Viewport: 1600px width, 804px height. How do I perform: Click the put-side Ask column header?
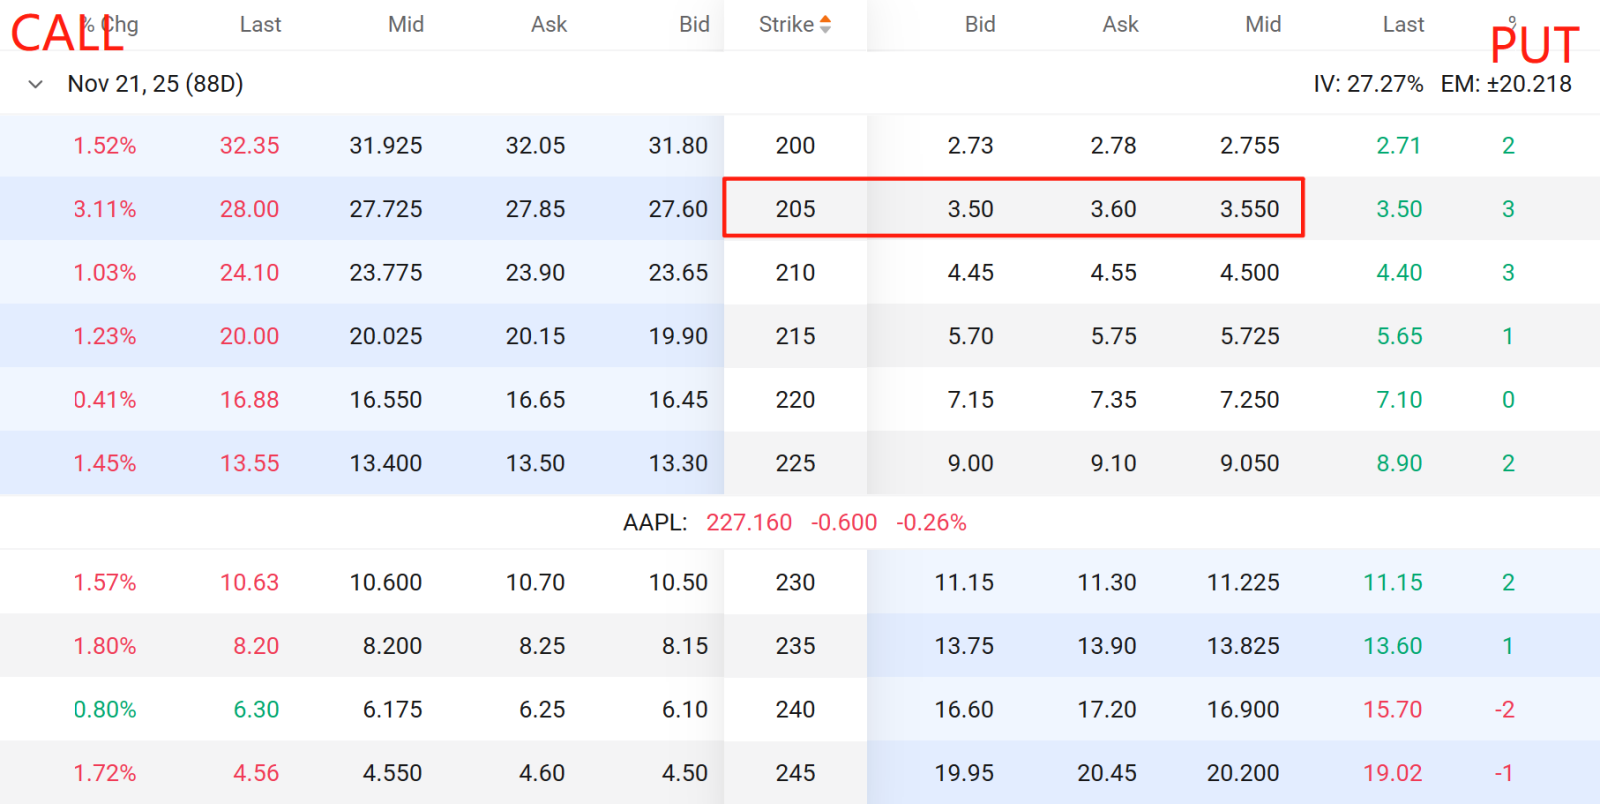coord(1120,24)
